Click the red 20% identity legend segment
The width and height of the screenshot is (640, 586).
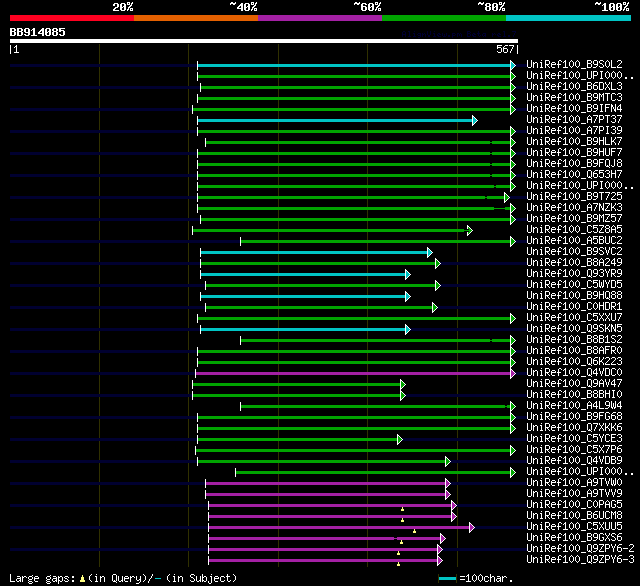(x=72, y=18)
